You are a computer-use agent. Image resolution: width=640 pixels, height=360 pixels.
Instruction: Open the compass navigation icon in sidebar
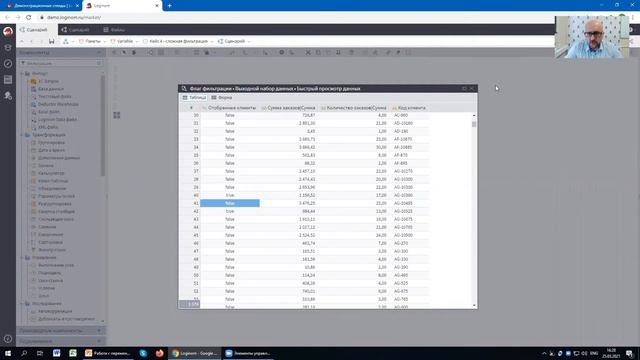tap(8, 64)
